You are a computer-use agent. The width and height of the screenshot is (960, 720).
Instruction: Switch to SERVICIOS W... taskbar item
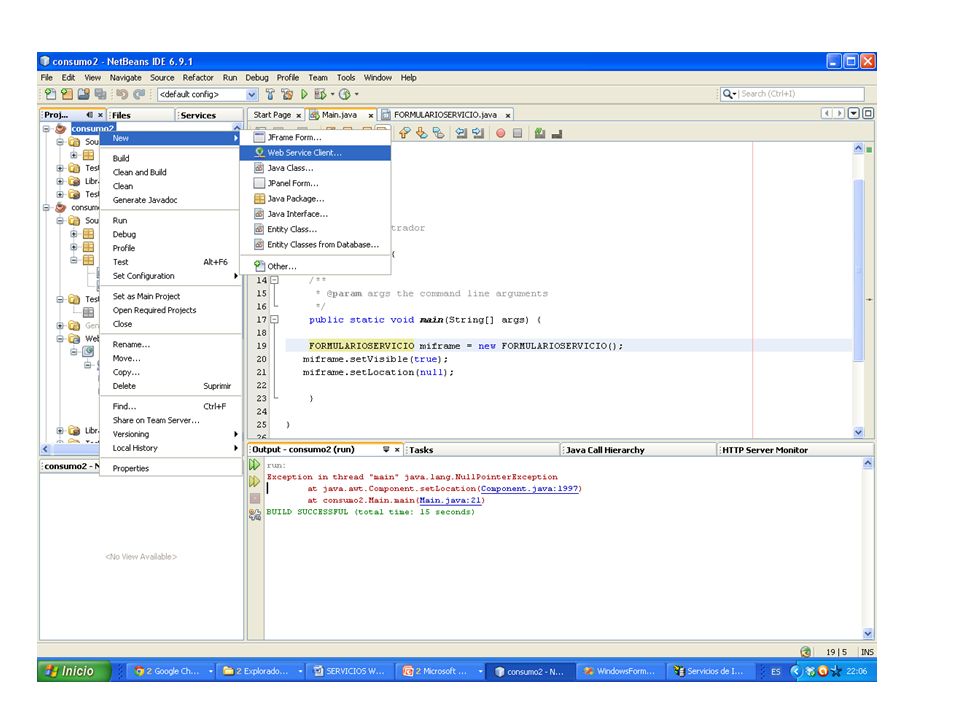point(349,671)
